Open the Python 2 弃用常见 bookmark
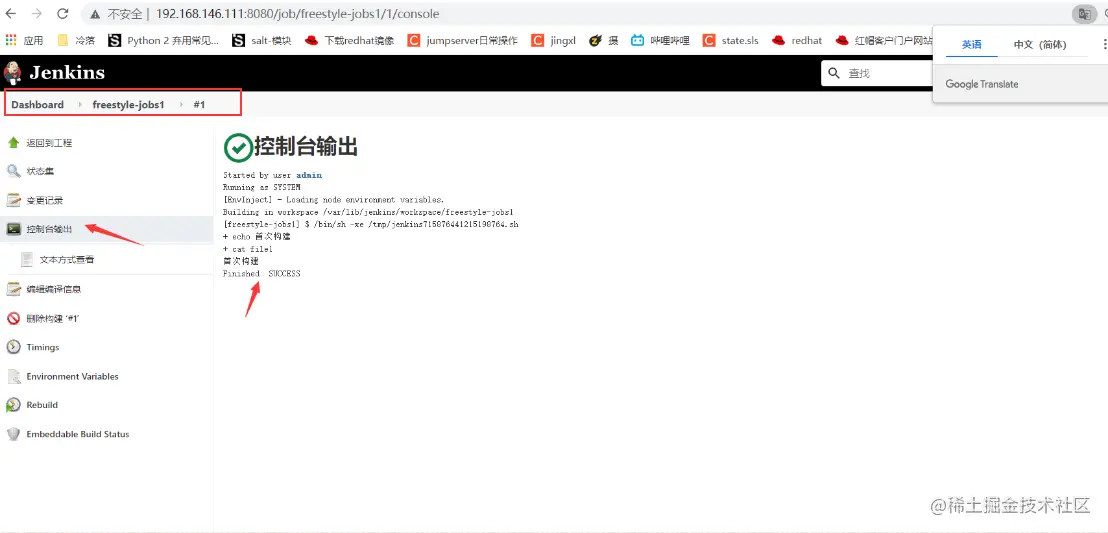The height and width of the screenshot is (533, 1108). tap(163, 40)
